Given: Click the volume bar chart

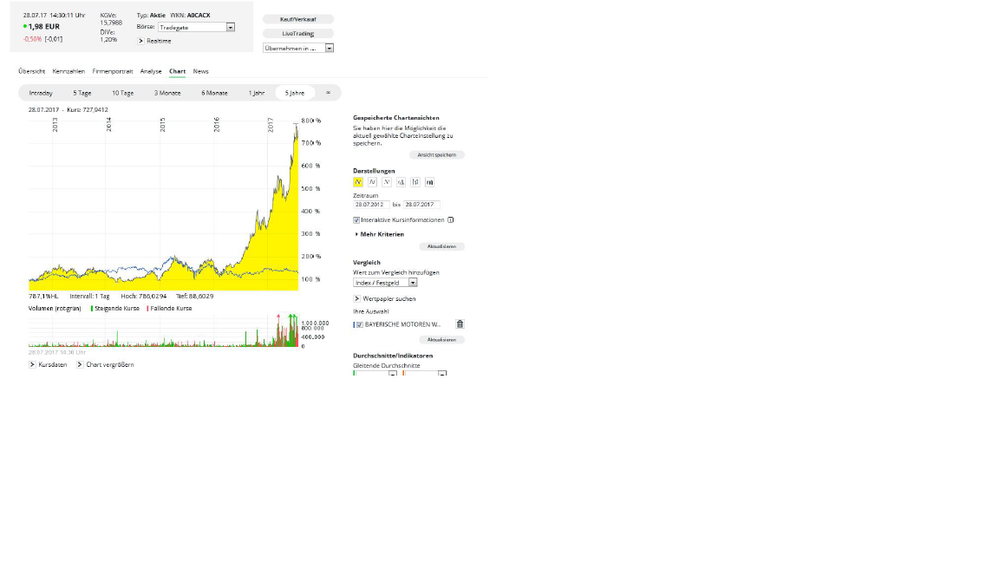Looking at the screenshot, I should tap(163, 331).
